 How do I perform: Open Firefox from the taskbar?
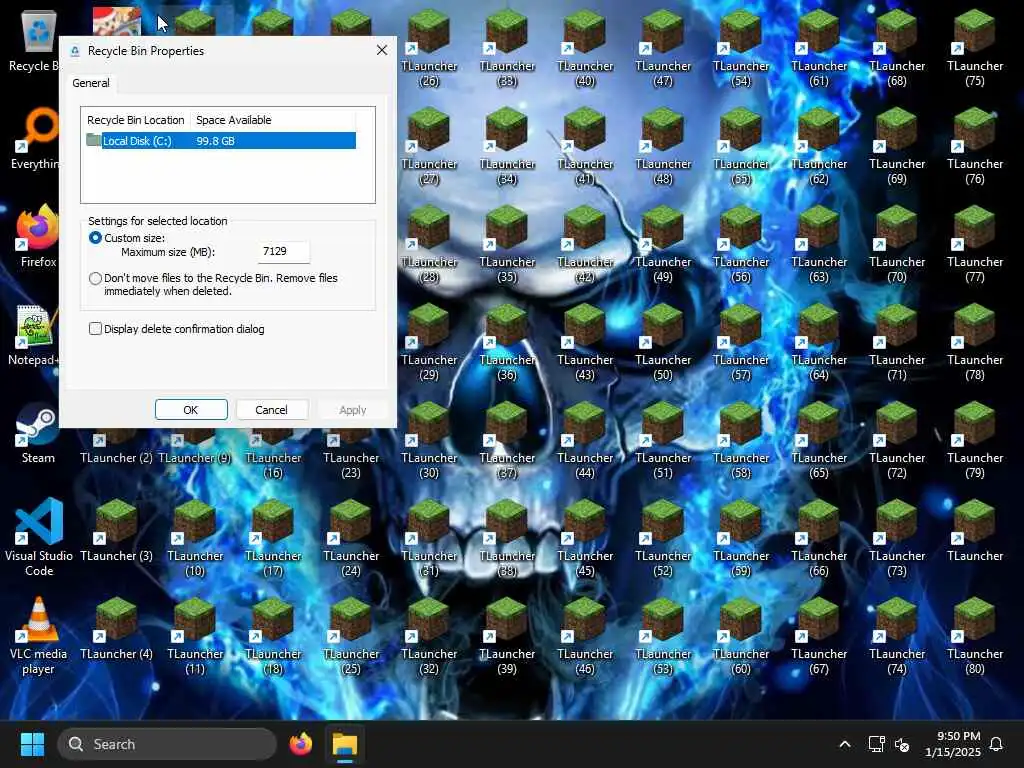(x=300, y=744)
